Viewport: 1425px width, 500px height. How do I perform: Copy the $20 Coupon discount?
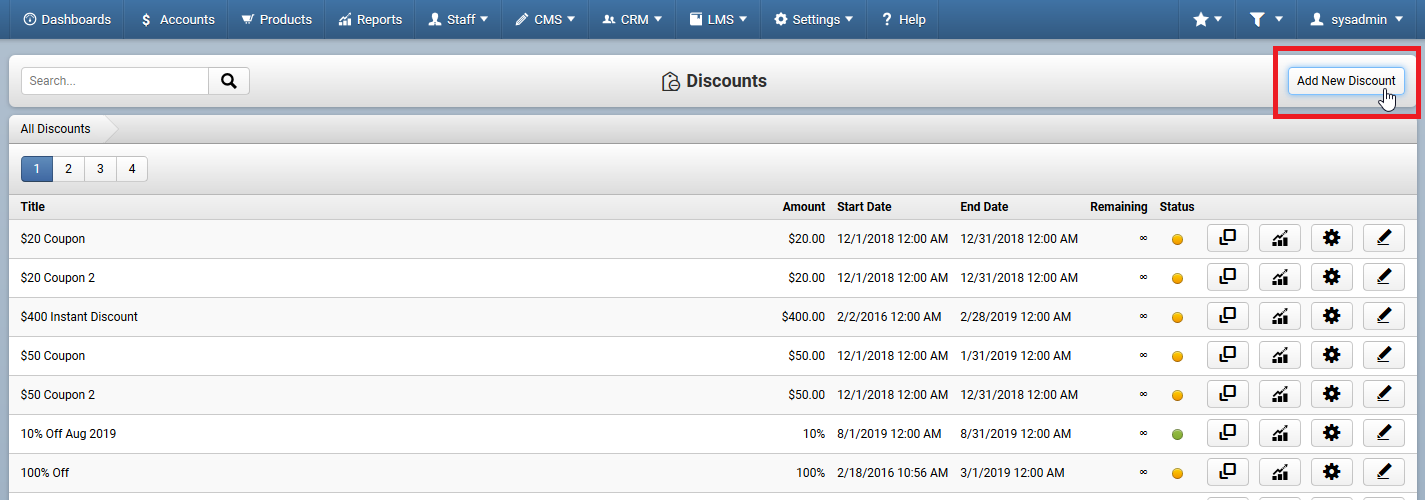pyautogui.click(x=1228, y=238)
